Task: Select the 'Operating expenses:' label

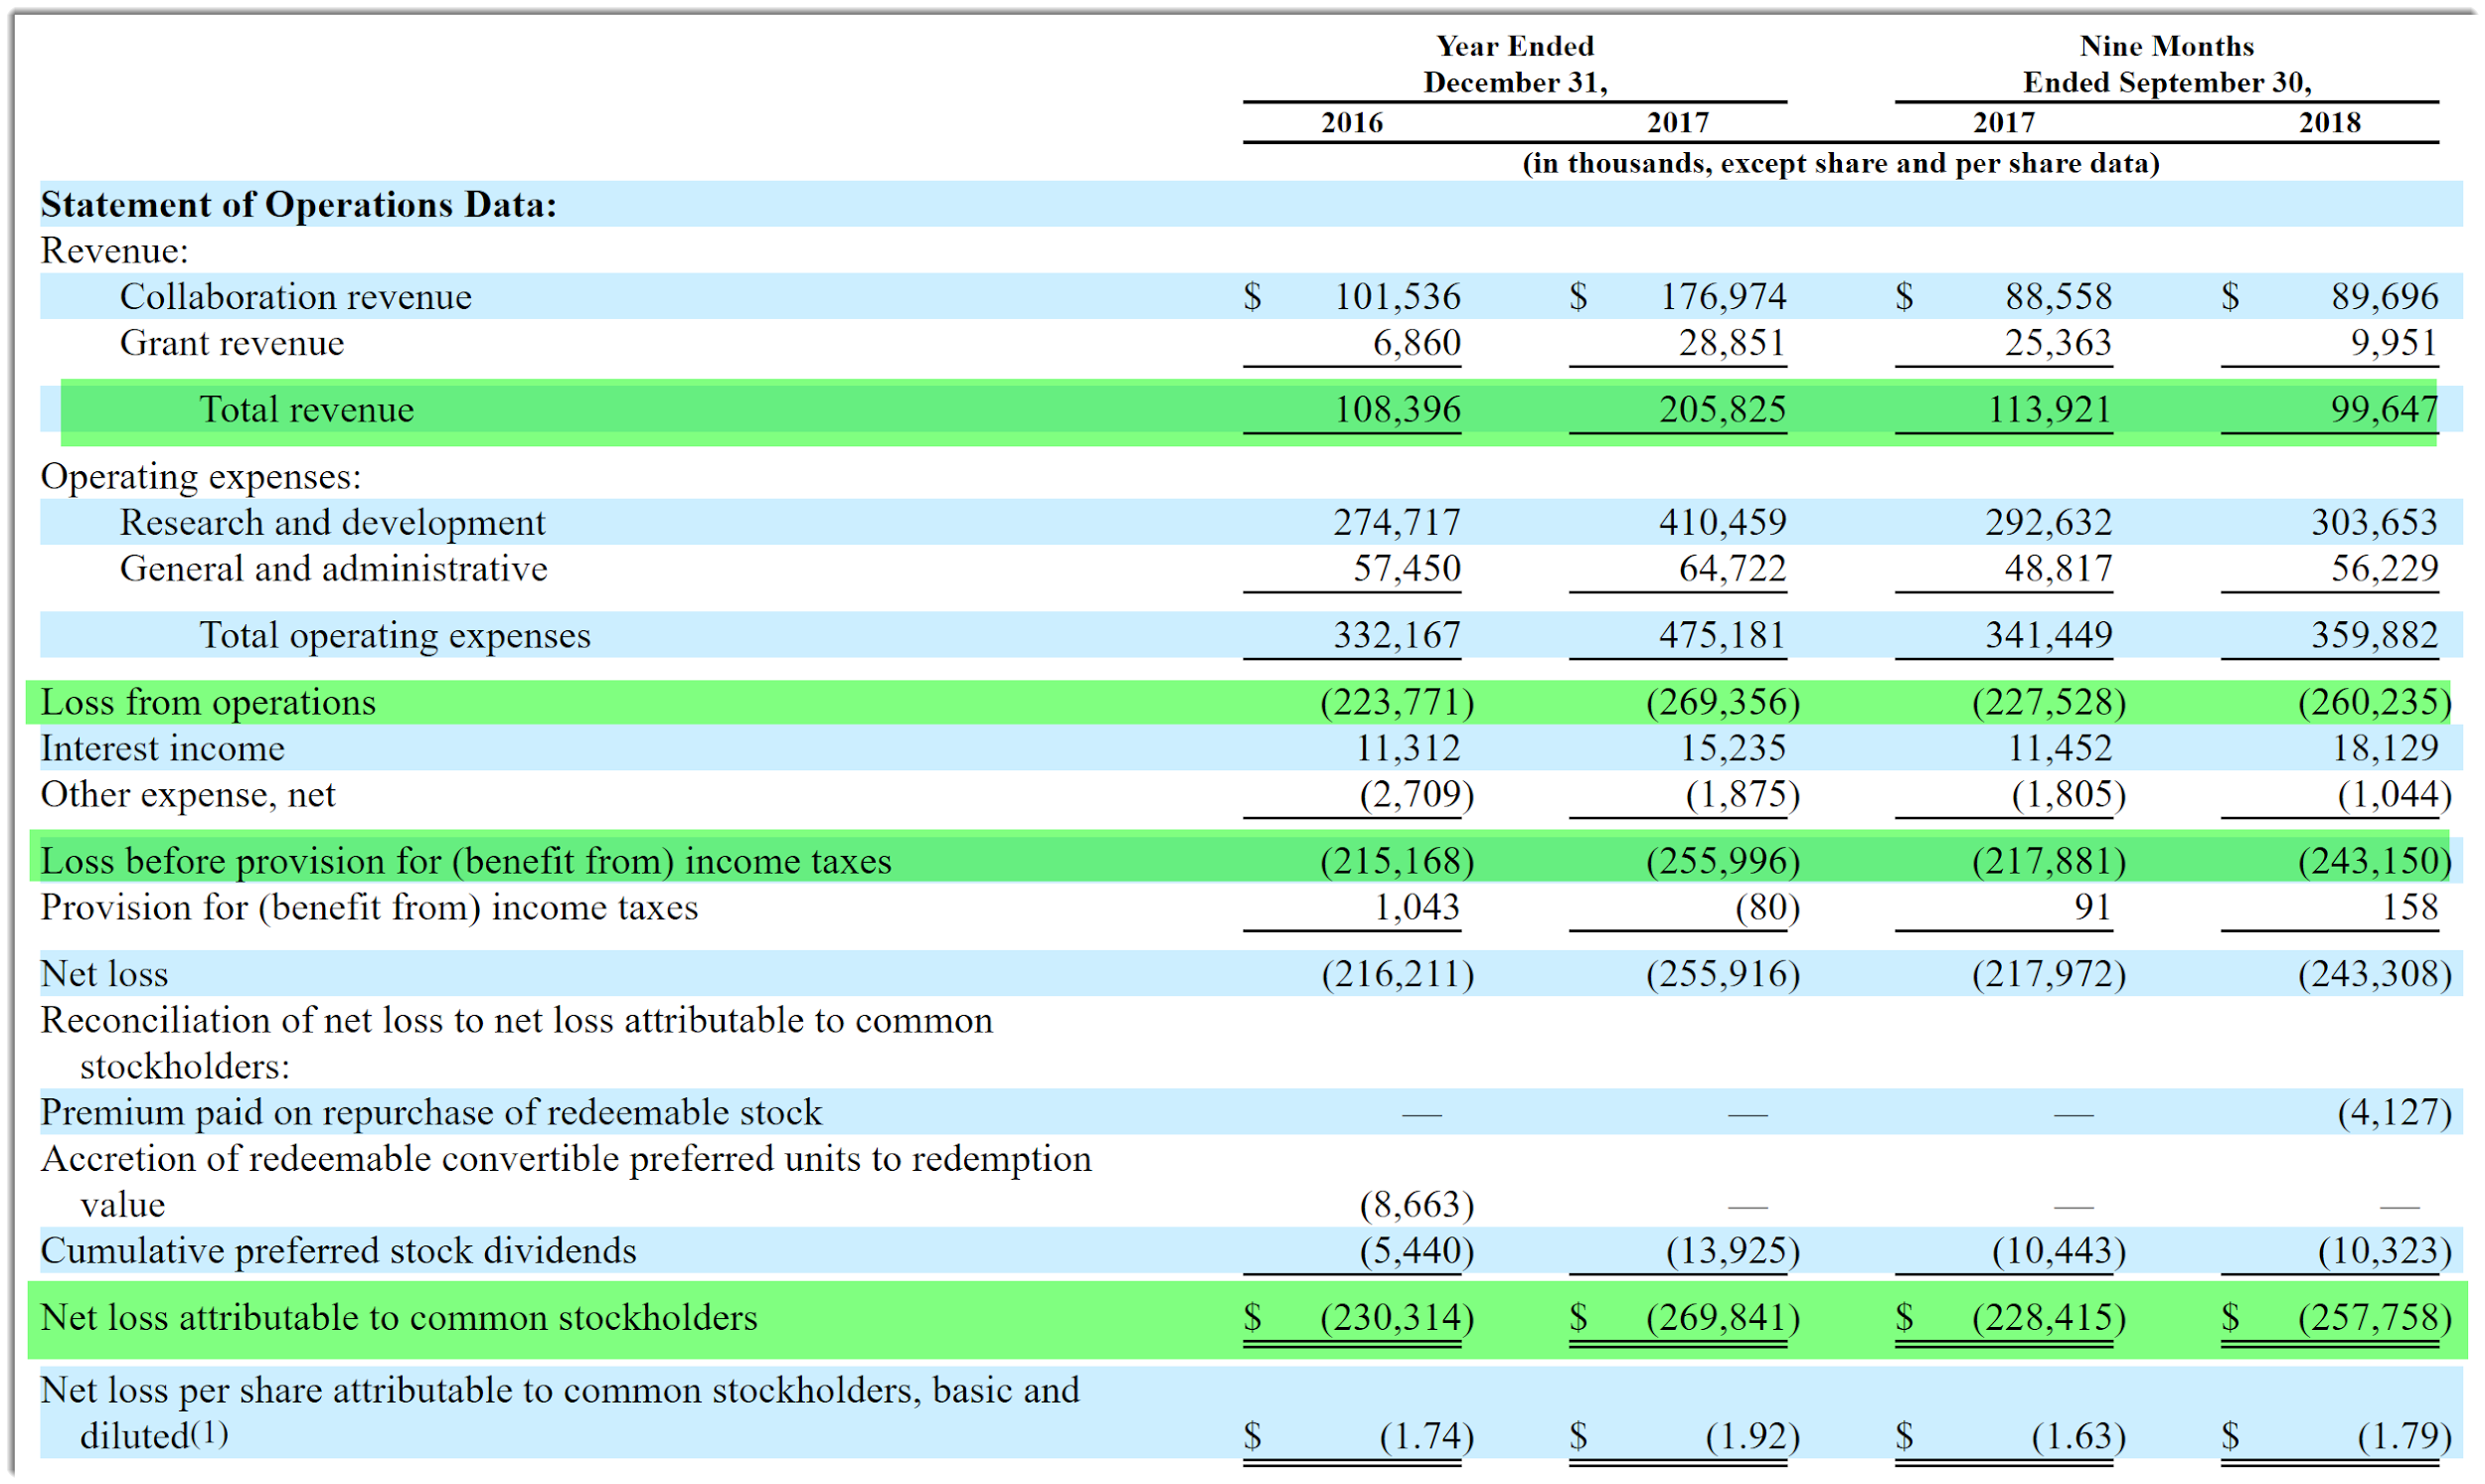Action: pyautogui.click(x=200, y=477)
